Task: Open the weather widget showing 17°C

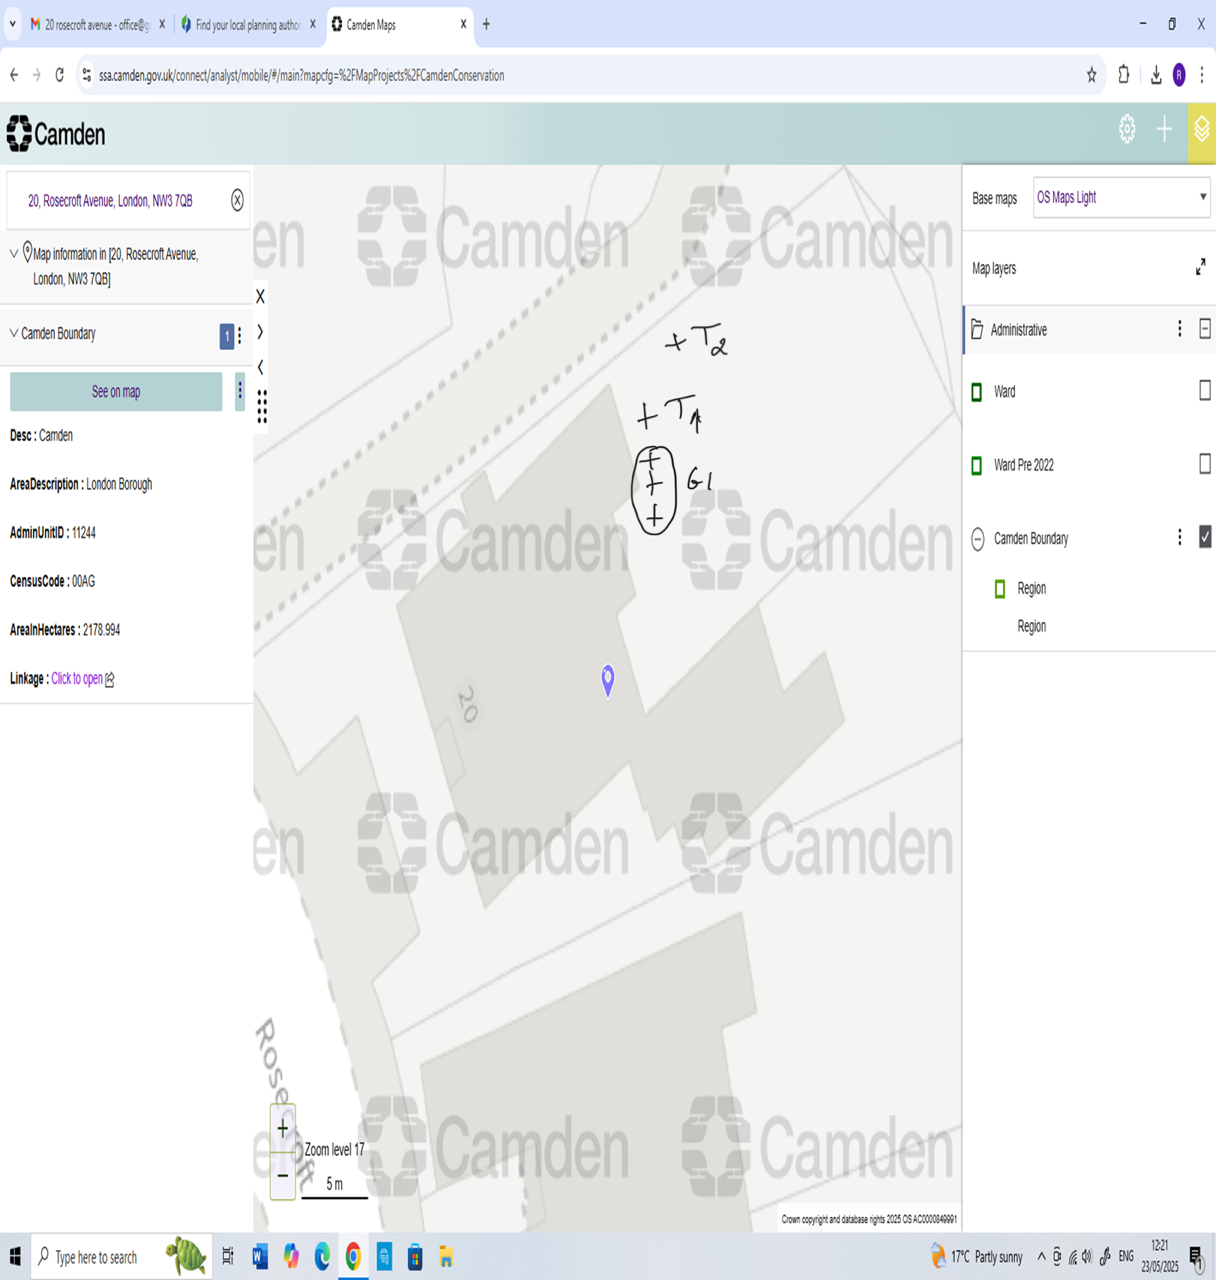Action: click(x=975, y=1257)
